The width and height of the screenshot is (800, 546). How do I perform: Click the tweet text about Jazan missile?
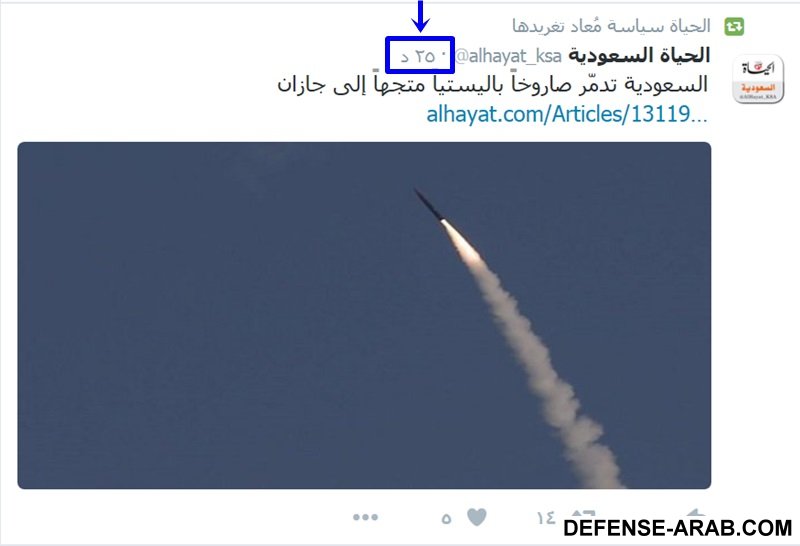pyautogui.click(x=492, y=84)
